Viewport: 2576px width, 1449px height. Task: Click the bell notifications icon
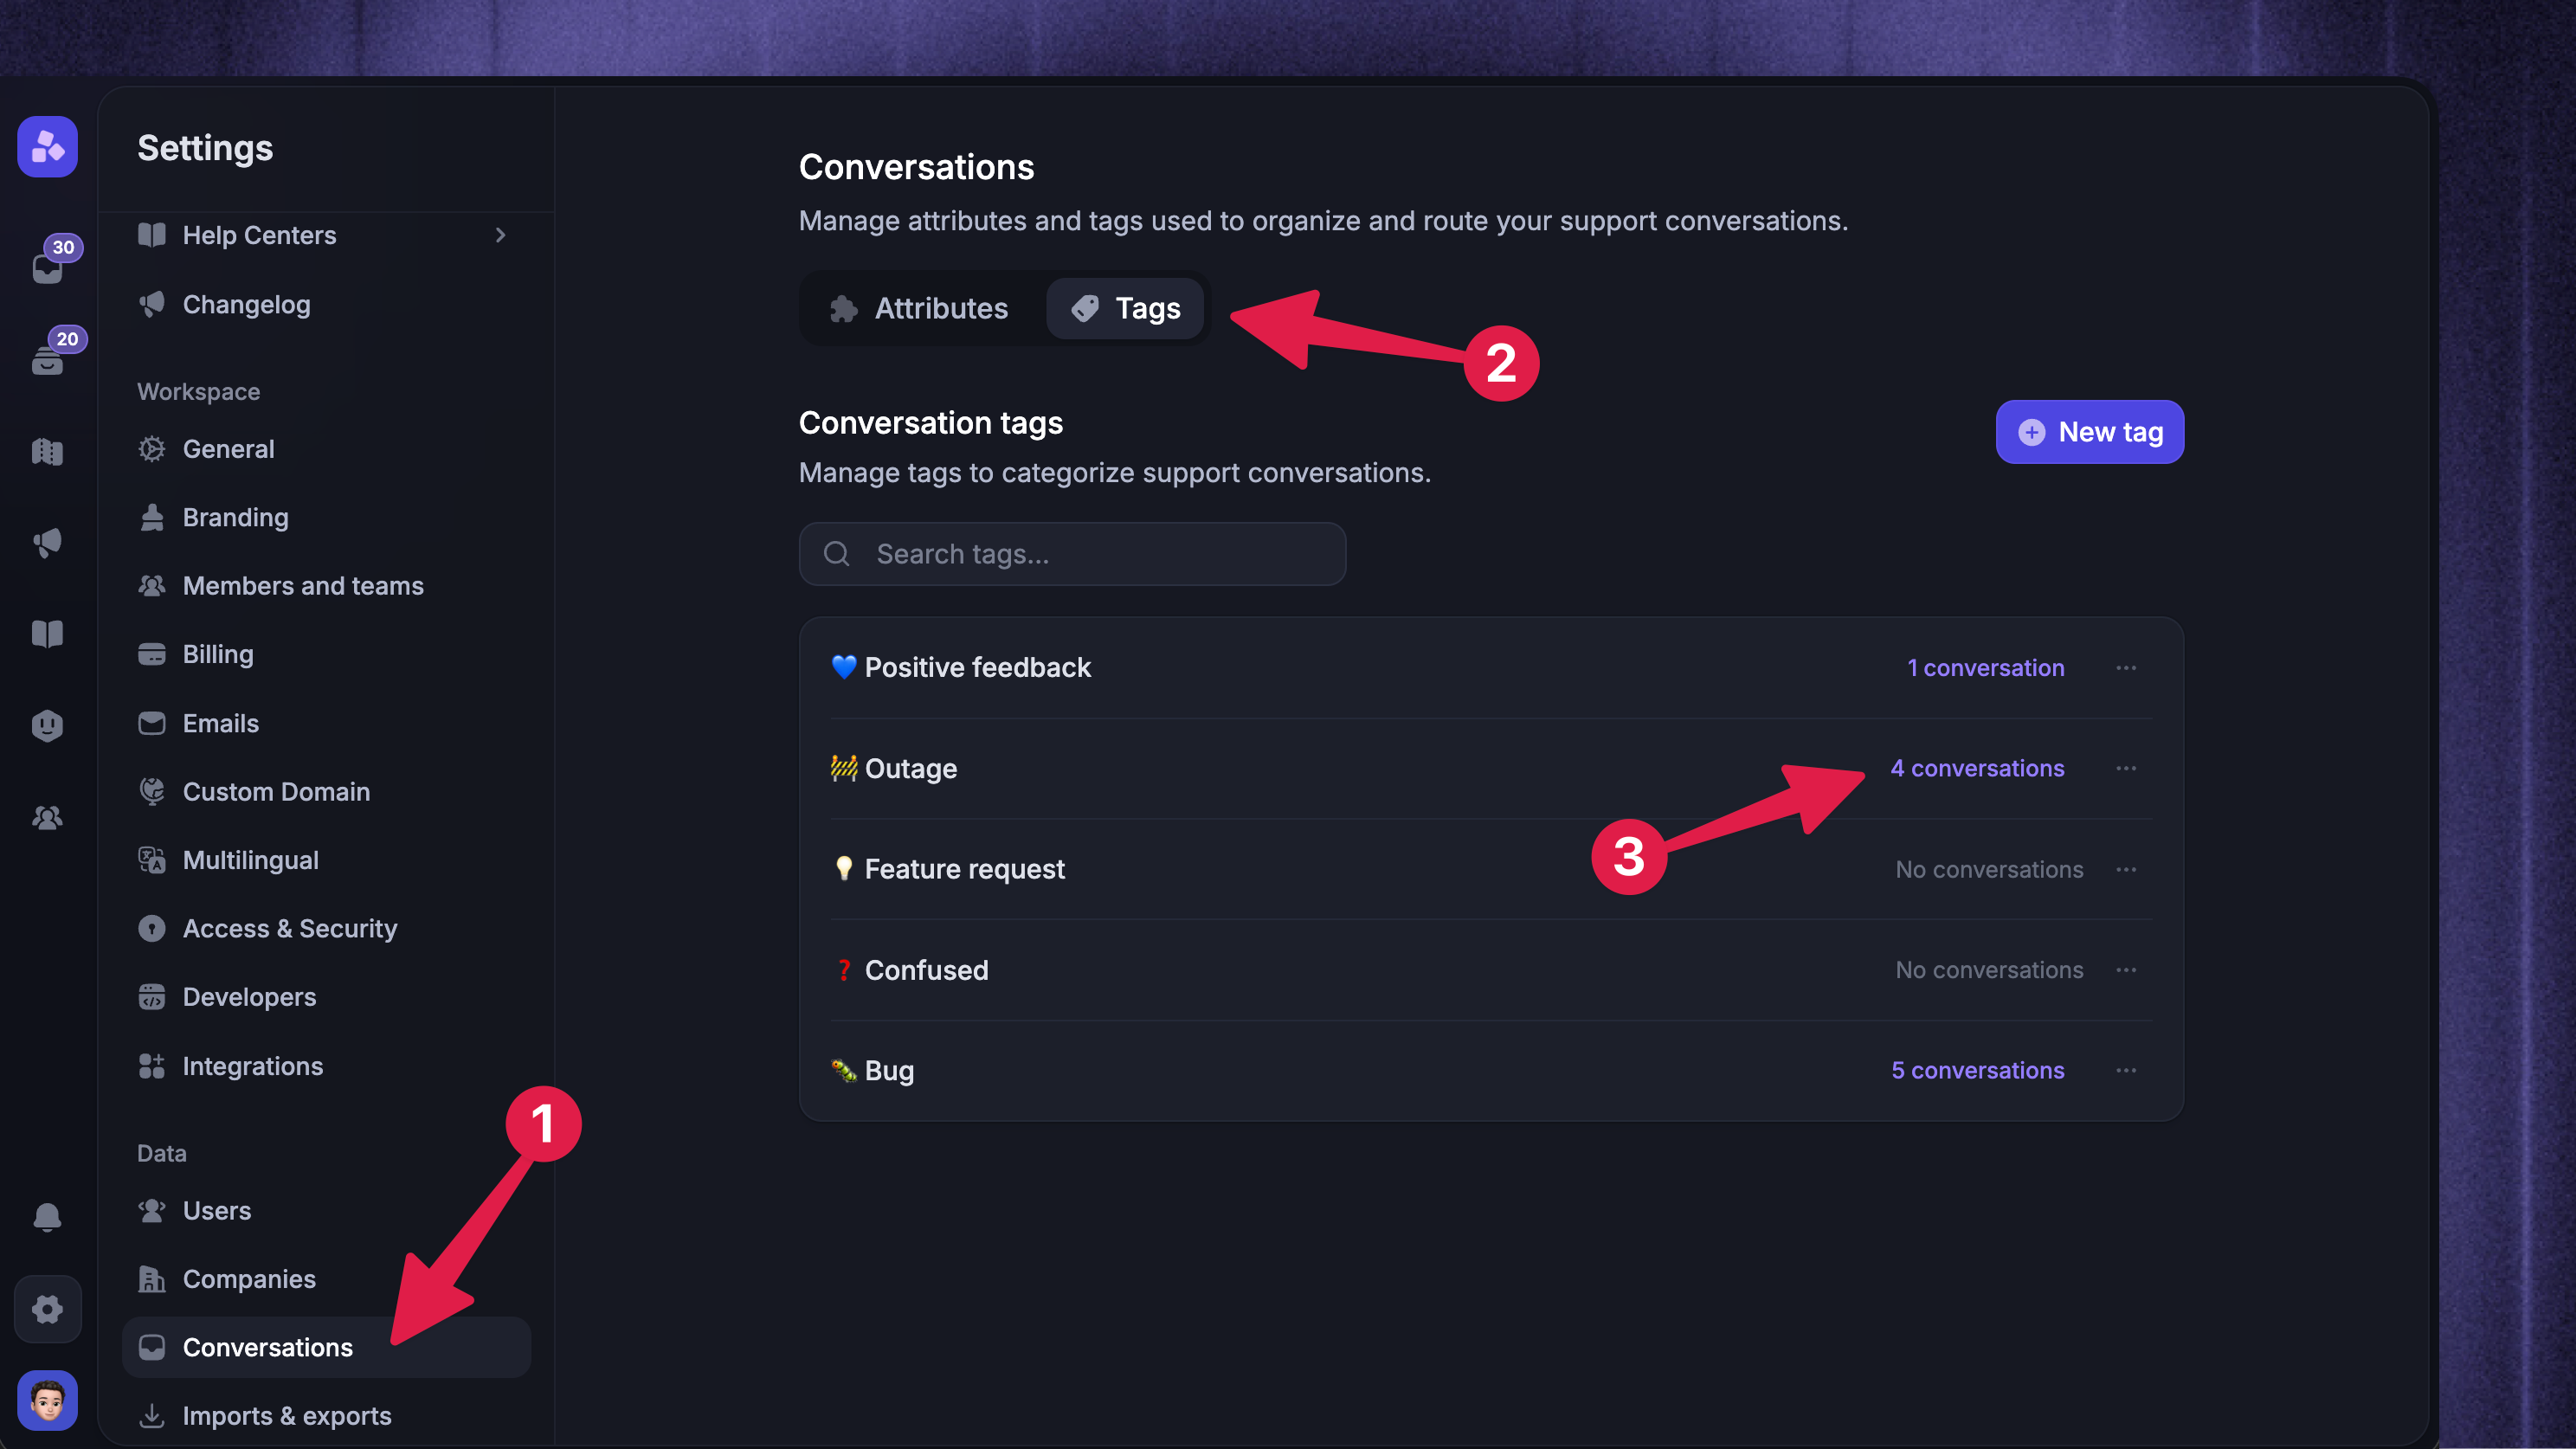47,1217
